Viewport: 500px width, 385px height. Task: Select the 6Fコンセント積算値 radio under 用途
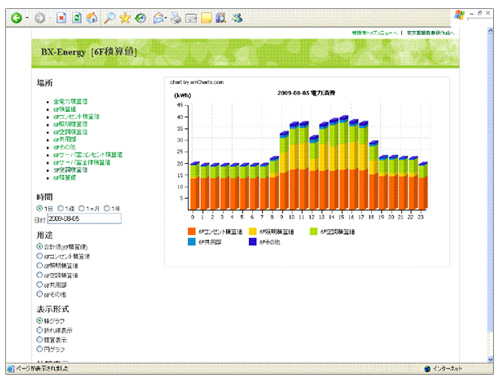click(x=39, y=256)
